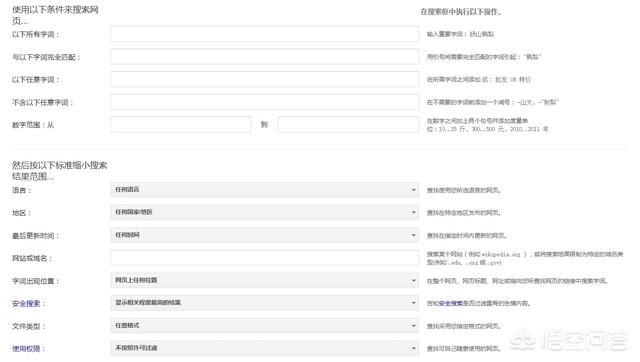Click the 网站或域名 field label
The height and width of the screenshot is (362, 640).
pyautogui.click(x=32, y=258)
